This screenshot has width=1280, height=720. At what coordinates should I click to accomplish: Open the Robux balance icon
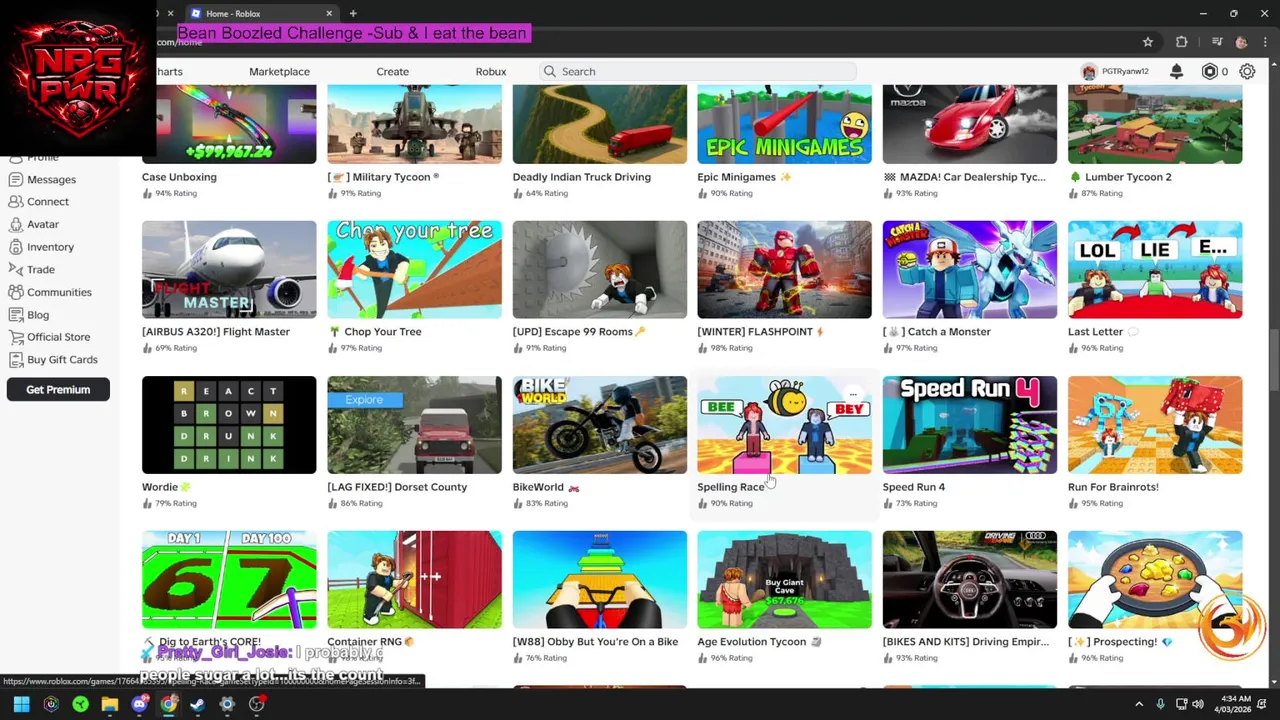[1209, 71]
